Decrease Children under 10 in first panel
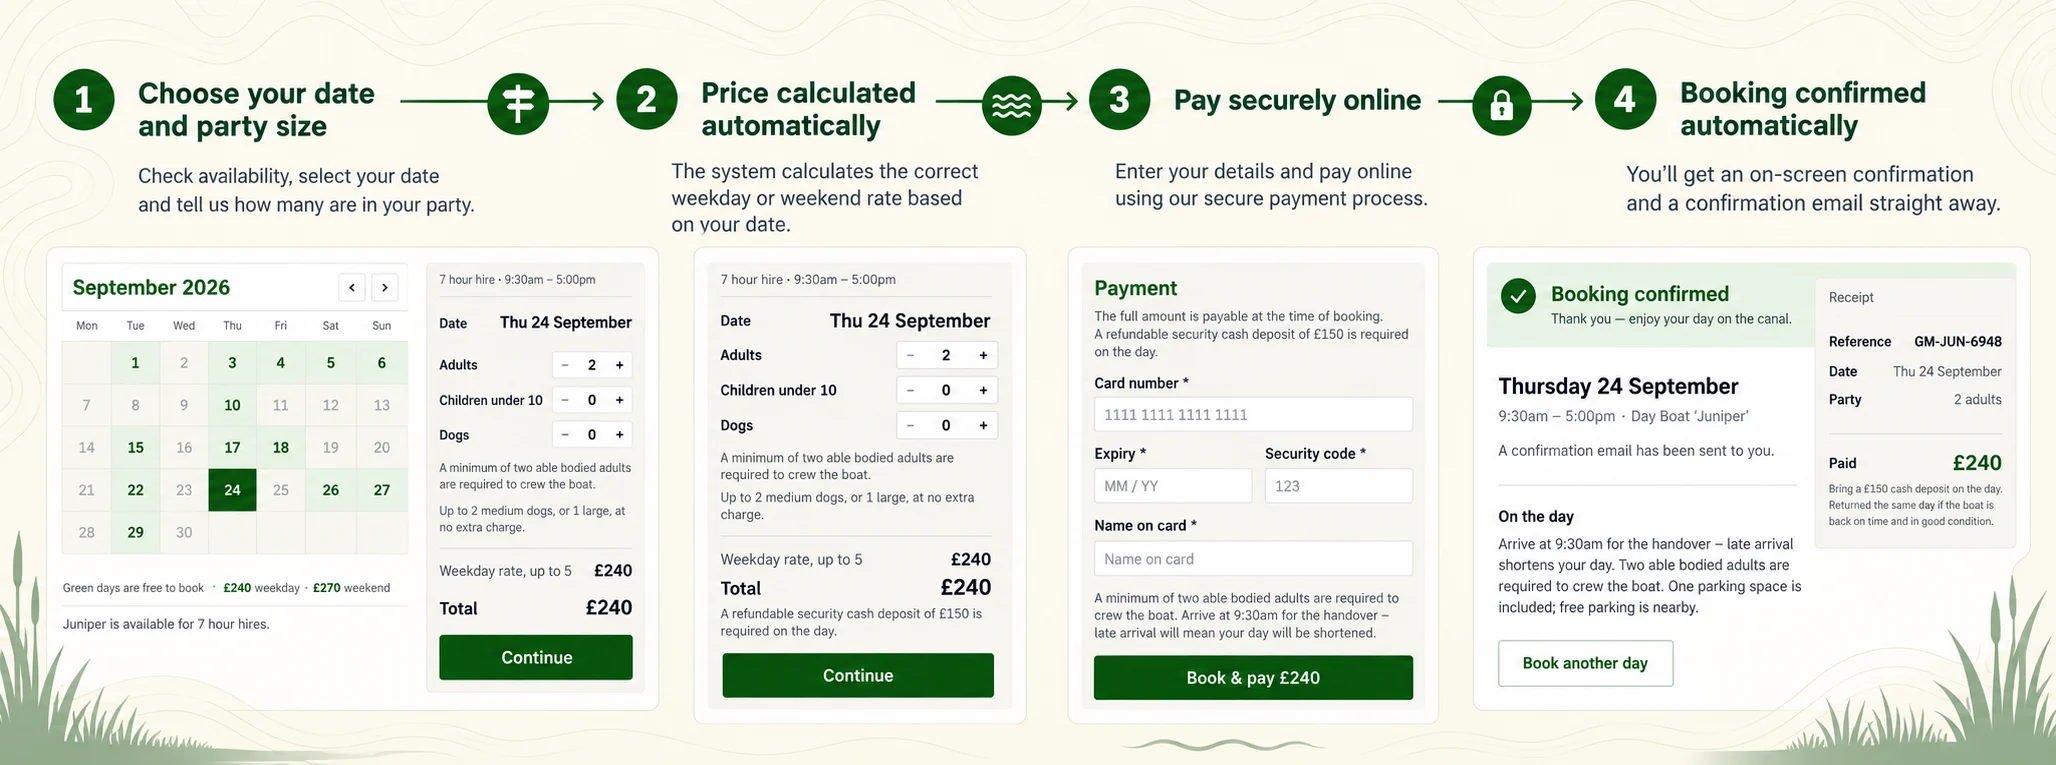 coord(565,400)
